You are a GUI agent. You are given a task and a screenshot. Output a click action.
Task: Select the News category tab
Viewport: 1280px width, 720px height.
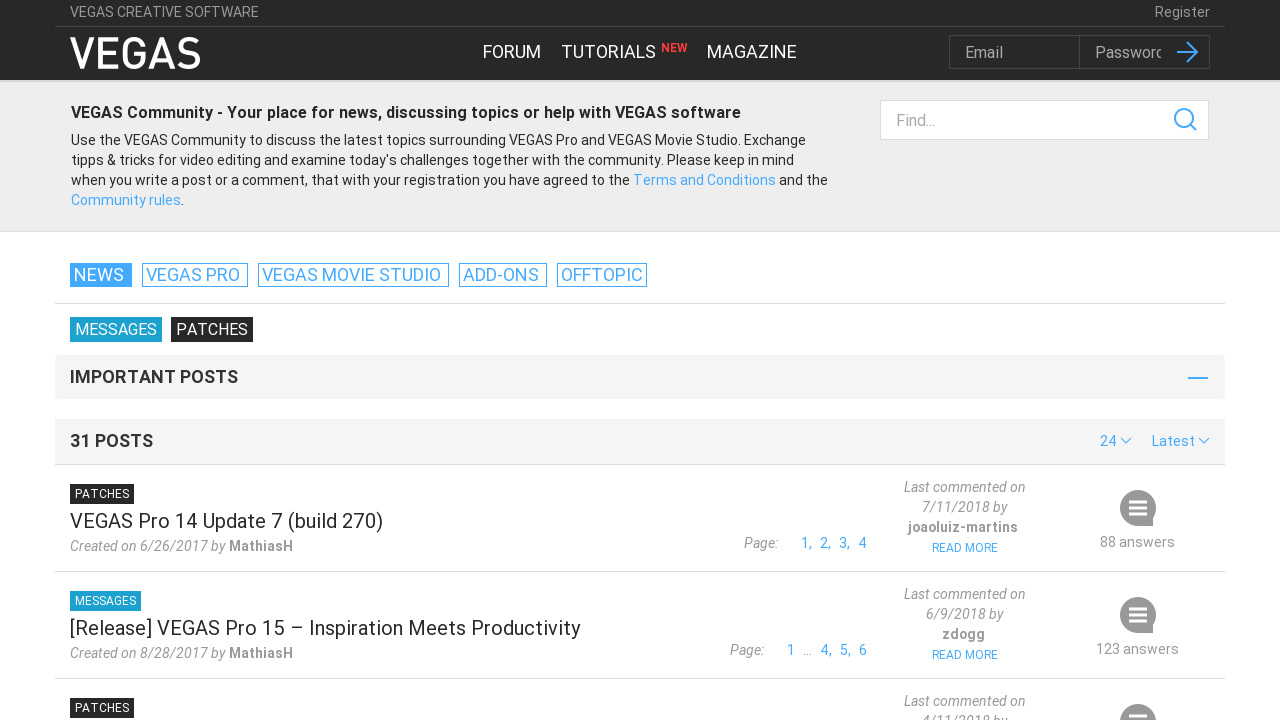(x=101, y=275)
